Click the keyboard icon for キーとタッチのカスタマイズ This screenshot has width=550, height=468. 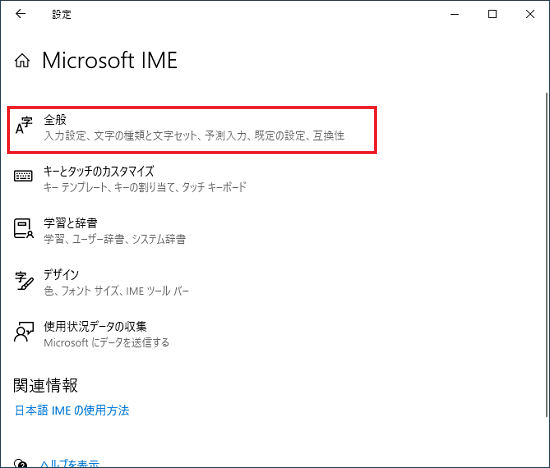click(23, 176)
